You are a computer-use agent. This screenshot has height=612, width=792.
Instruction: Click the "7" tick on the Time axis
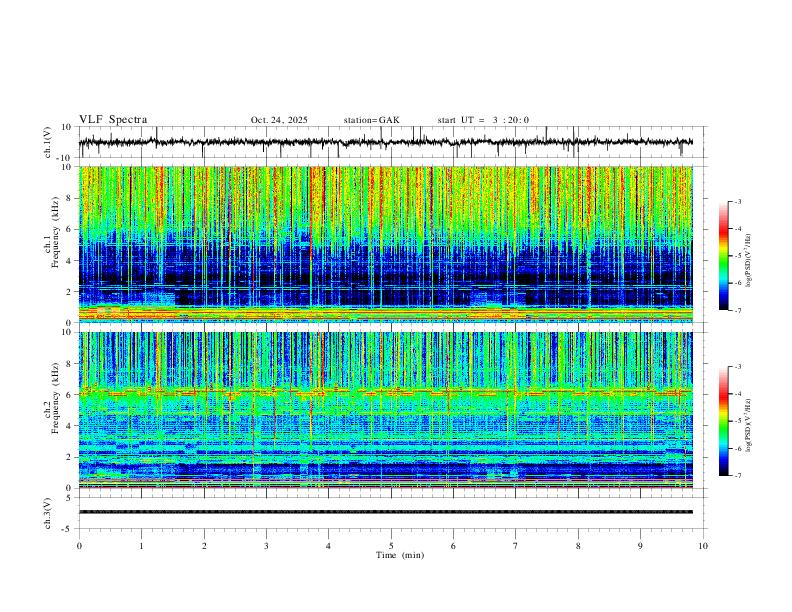(516, 546)
